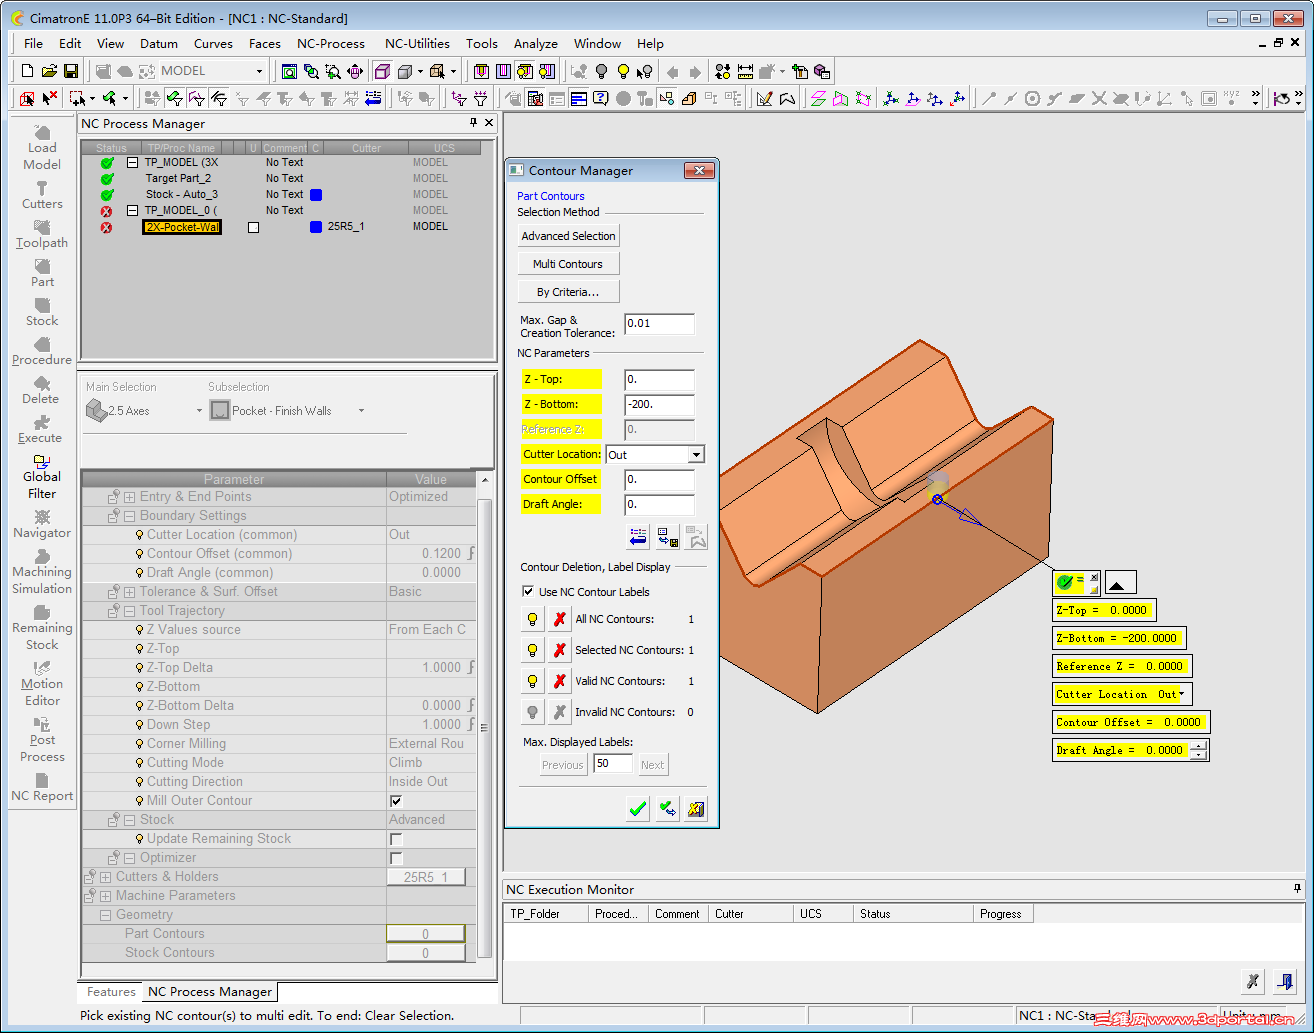Expand Entry & End Points parameters
The width and height of the screenshot is (1314, 1033).
[129, 497]
